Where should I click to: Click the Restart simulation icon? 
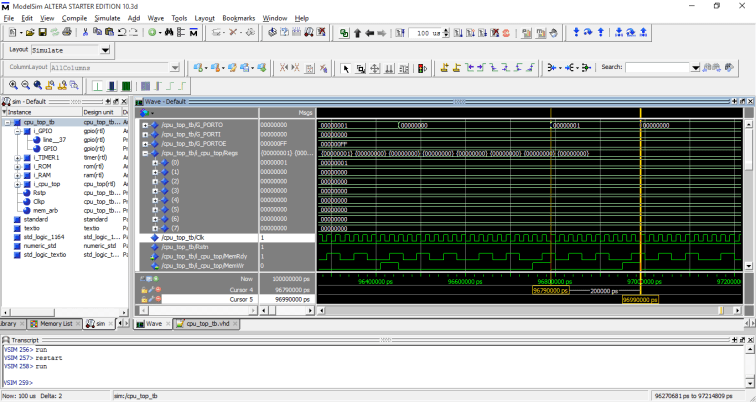point(400,33)
